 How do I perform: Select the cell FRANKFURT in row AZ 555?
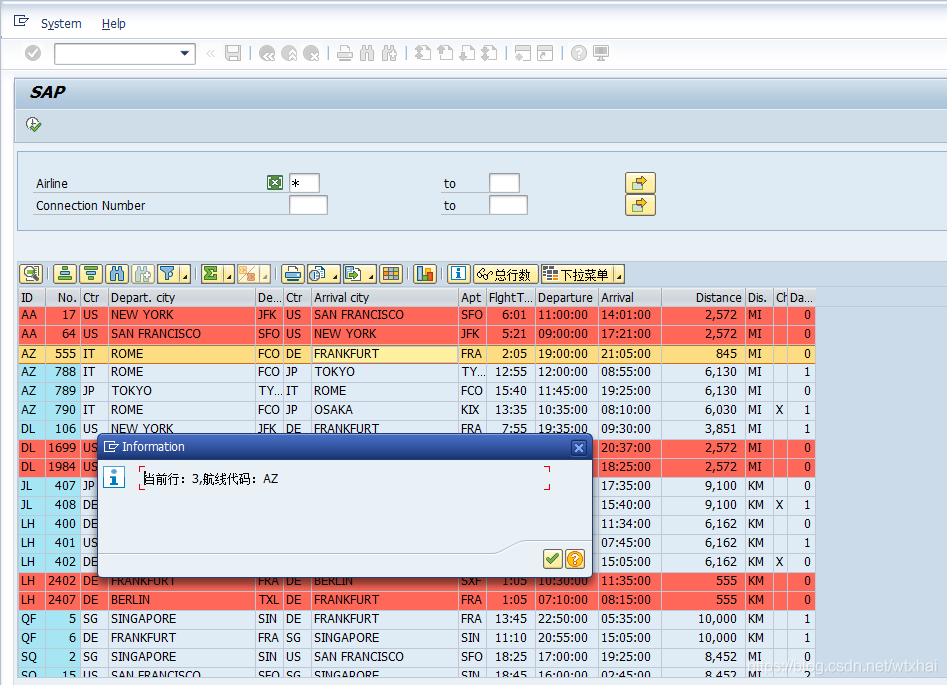click(385, 353)
